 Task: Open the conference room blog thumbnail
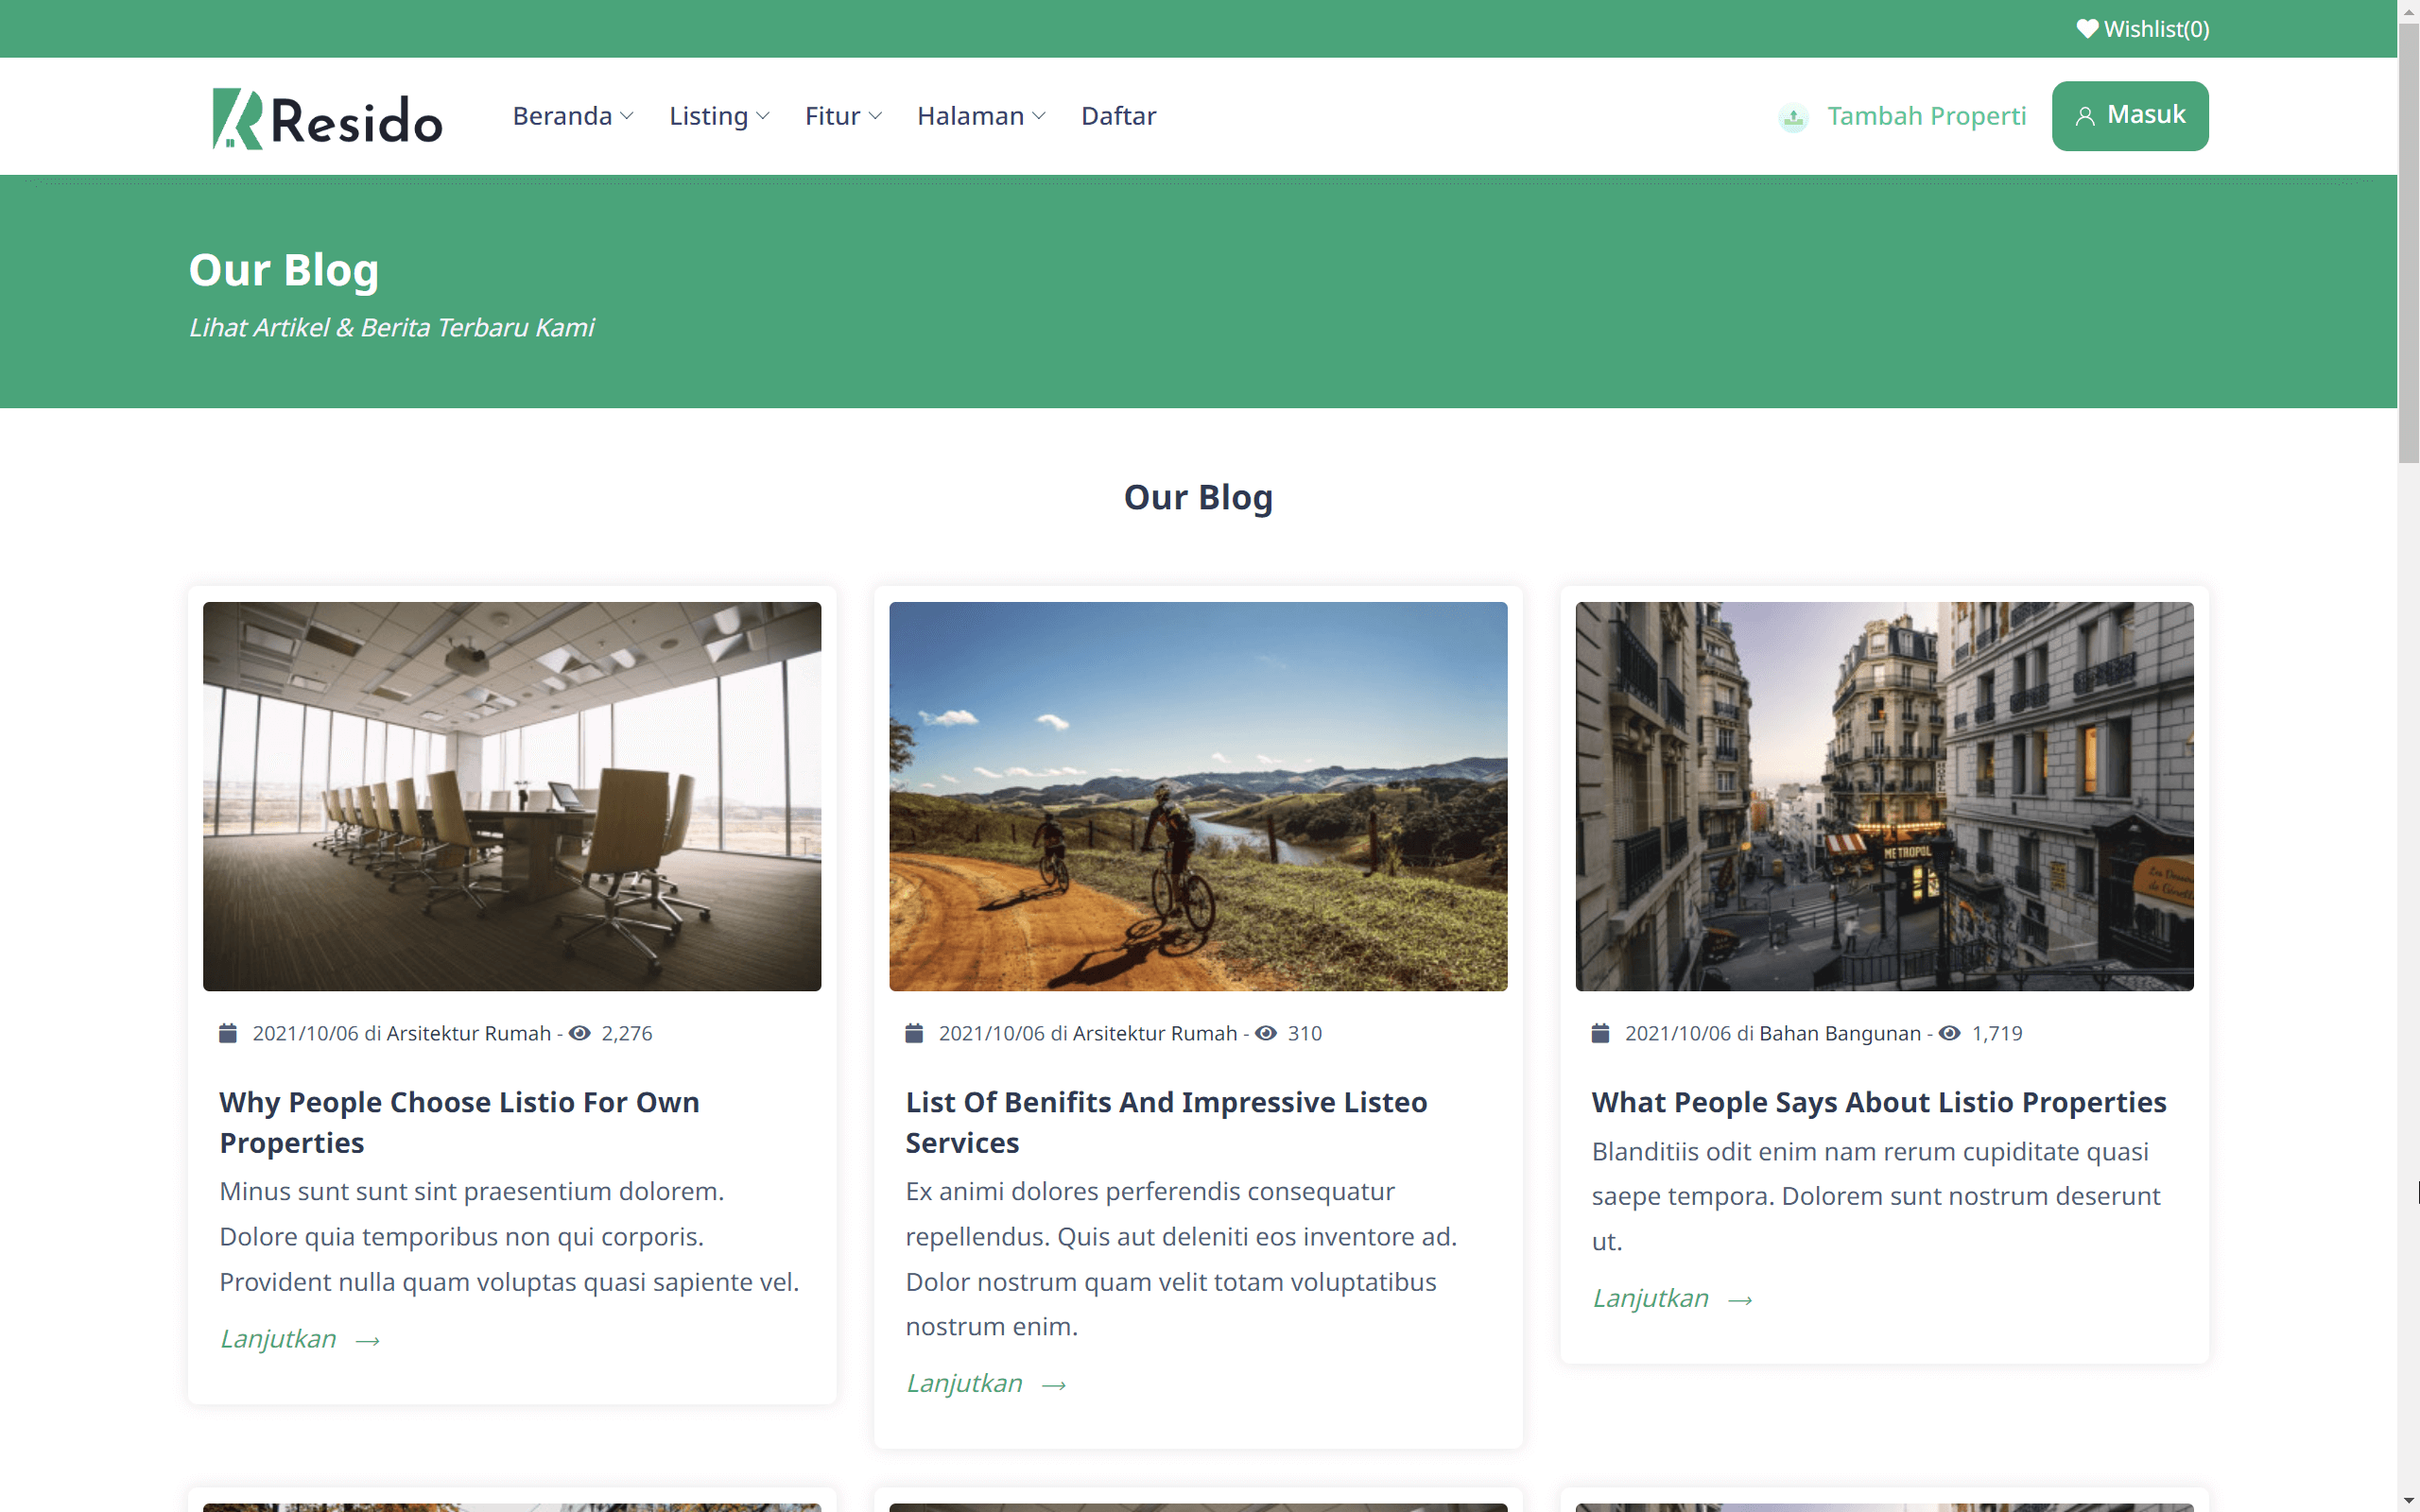click(x=512, y=796)
